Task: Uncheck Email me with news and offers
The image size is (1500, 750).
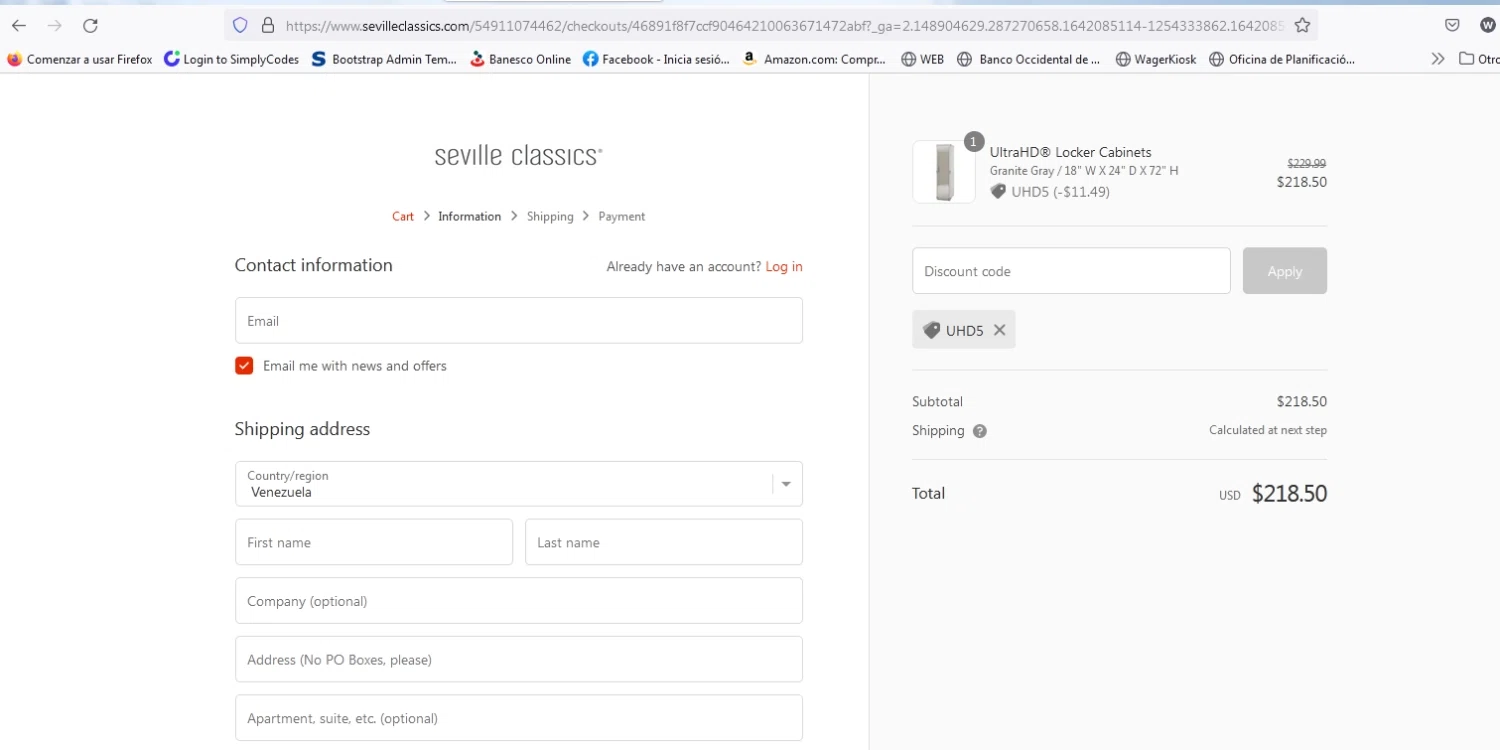Action: pyautogui.click(x=244, y=366)
